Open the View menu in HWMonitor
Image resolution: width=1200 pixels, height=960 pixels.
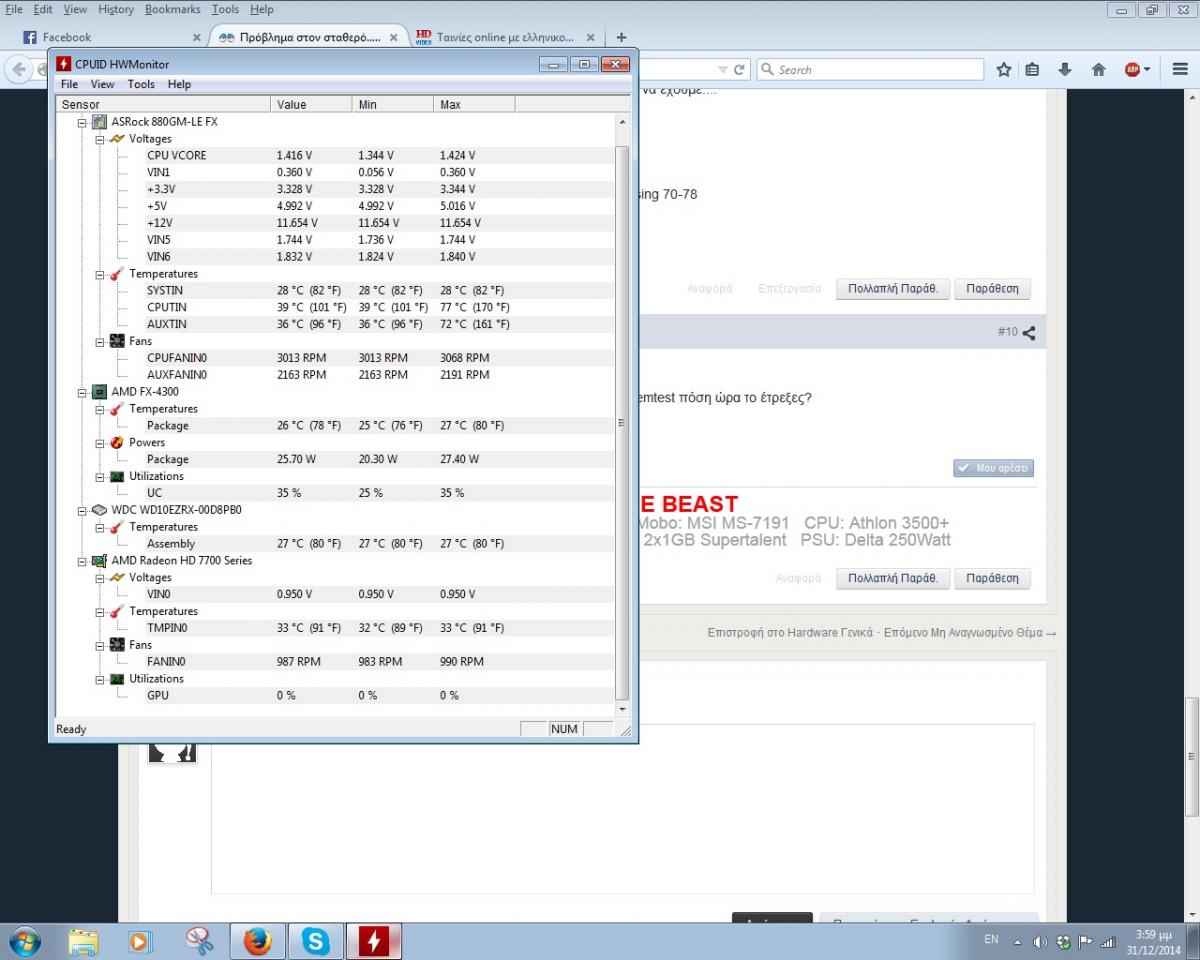tap(102, 84)
